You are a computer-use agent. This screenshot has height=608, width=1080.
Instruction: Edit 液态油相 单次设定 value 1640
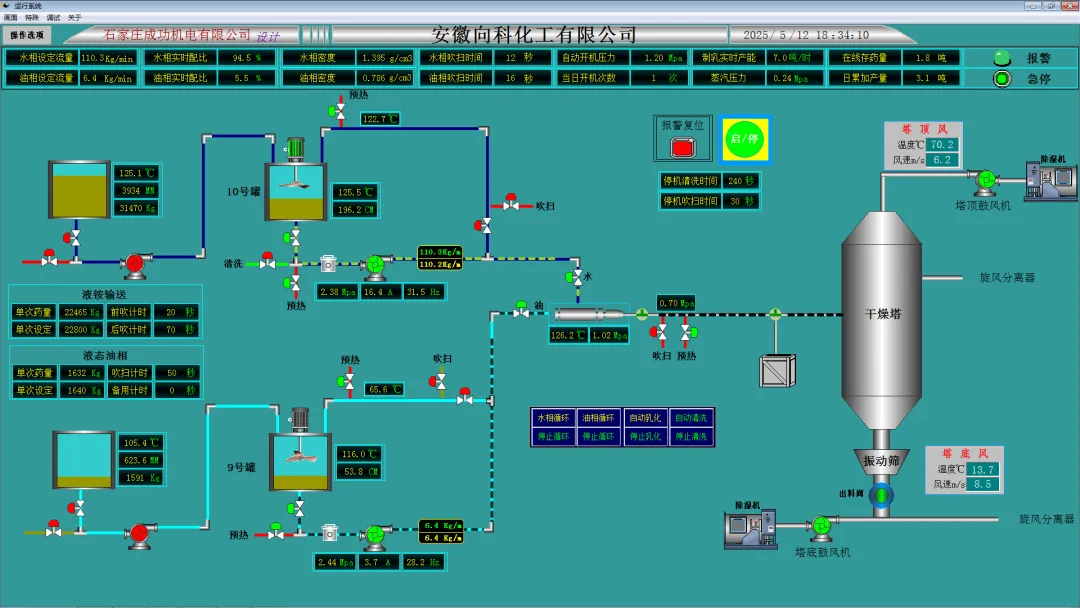(x=81, y=390)
